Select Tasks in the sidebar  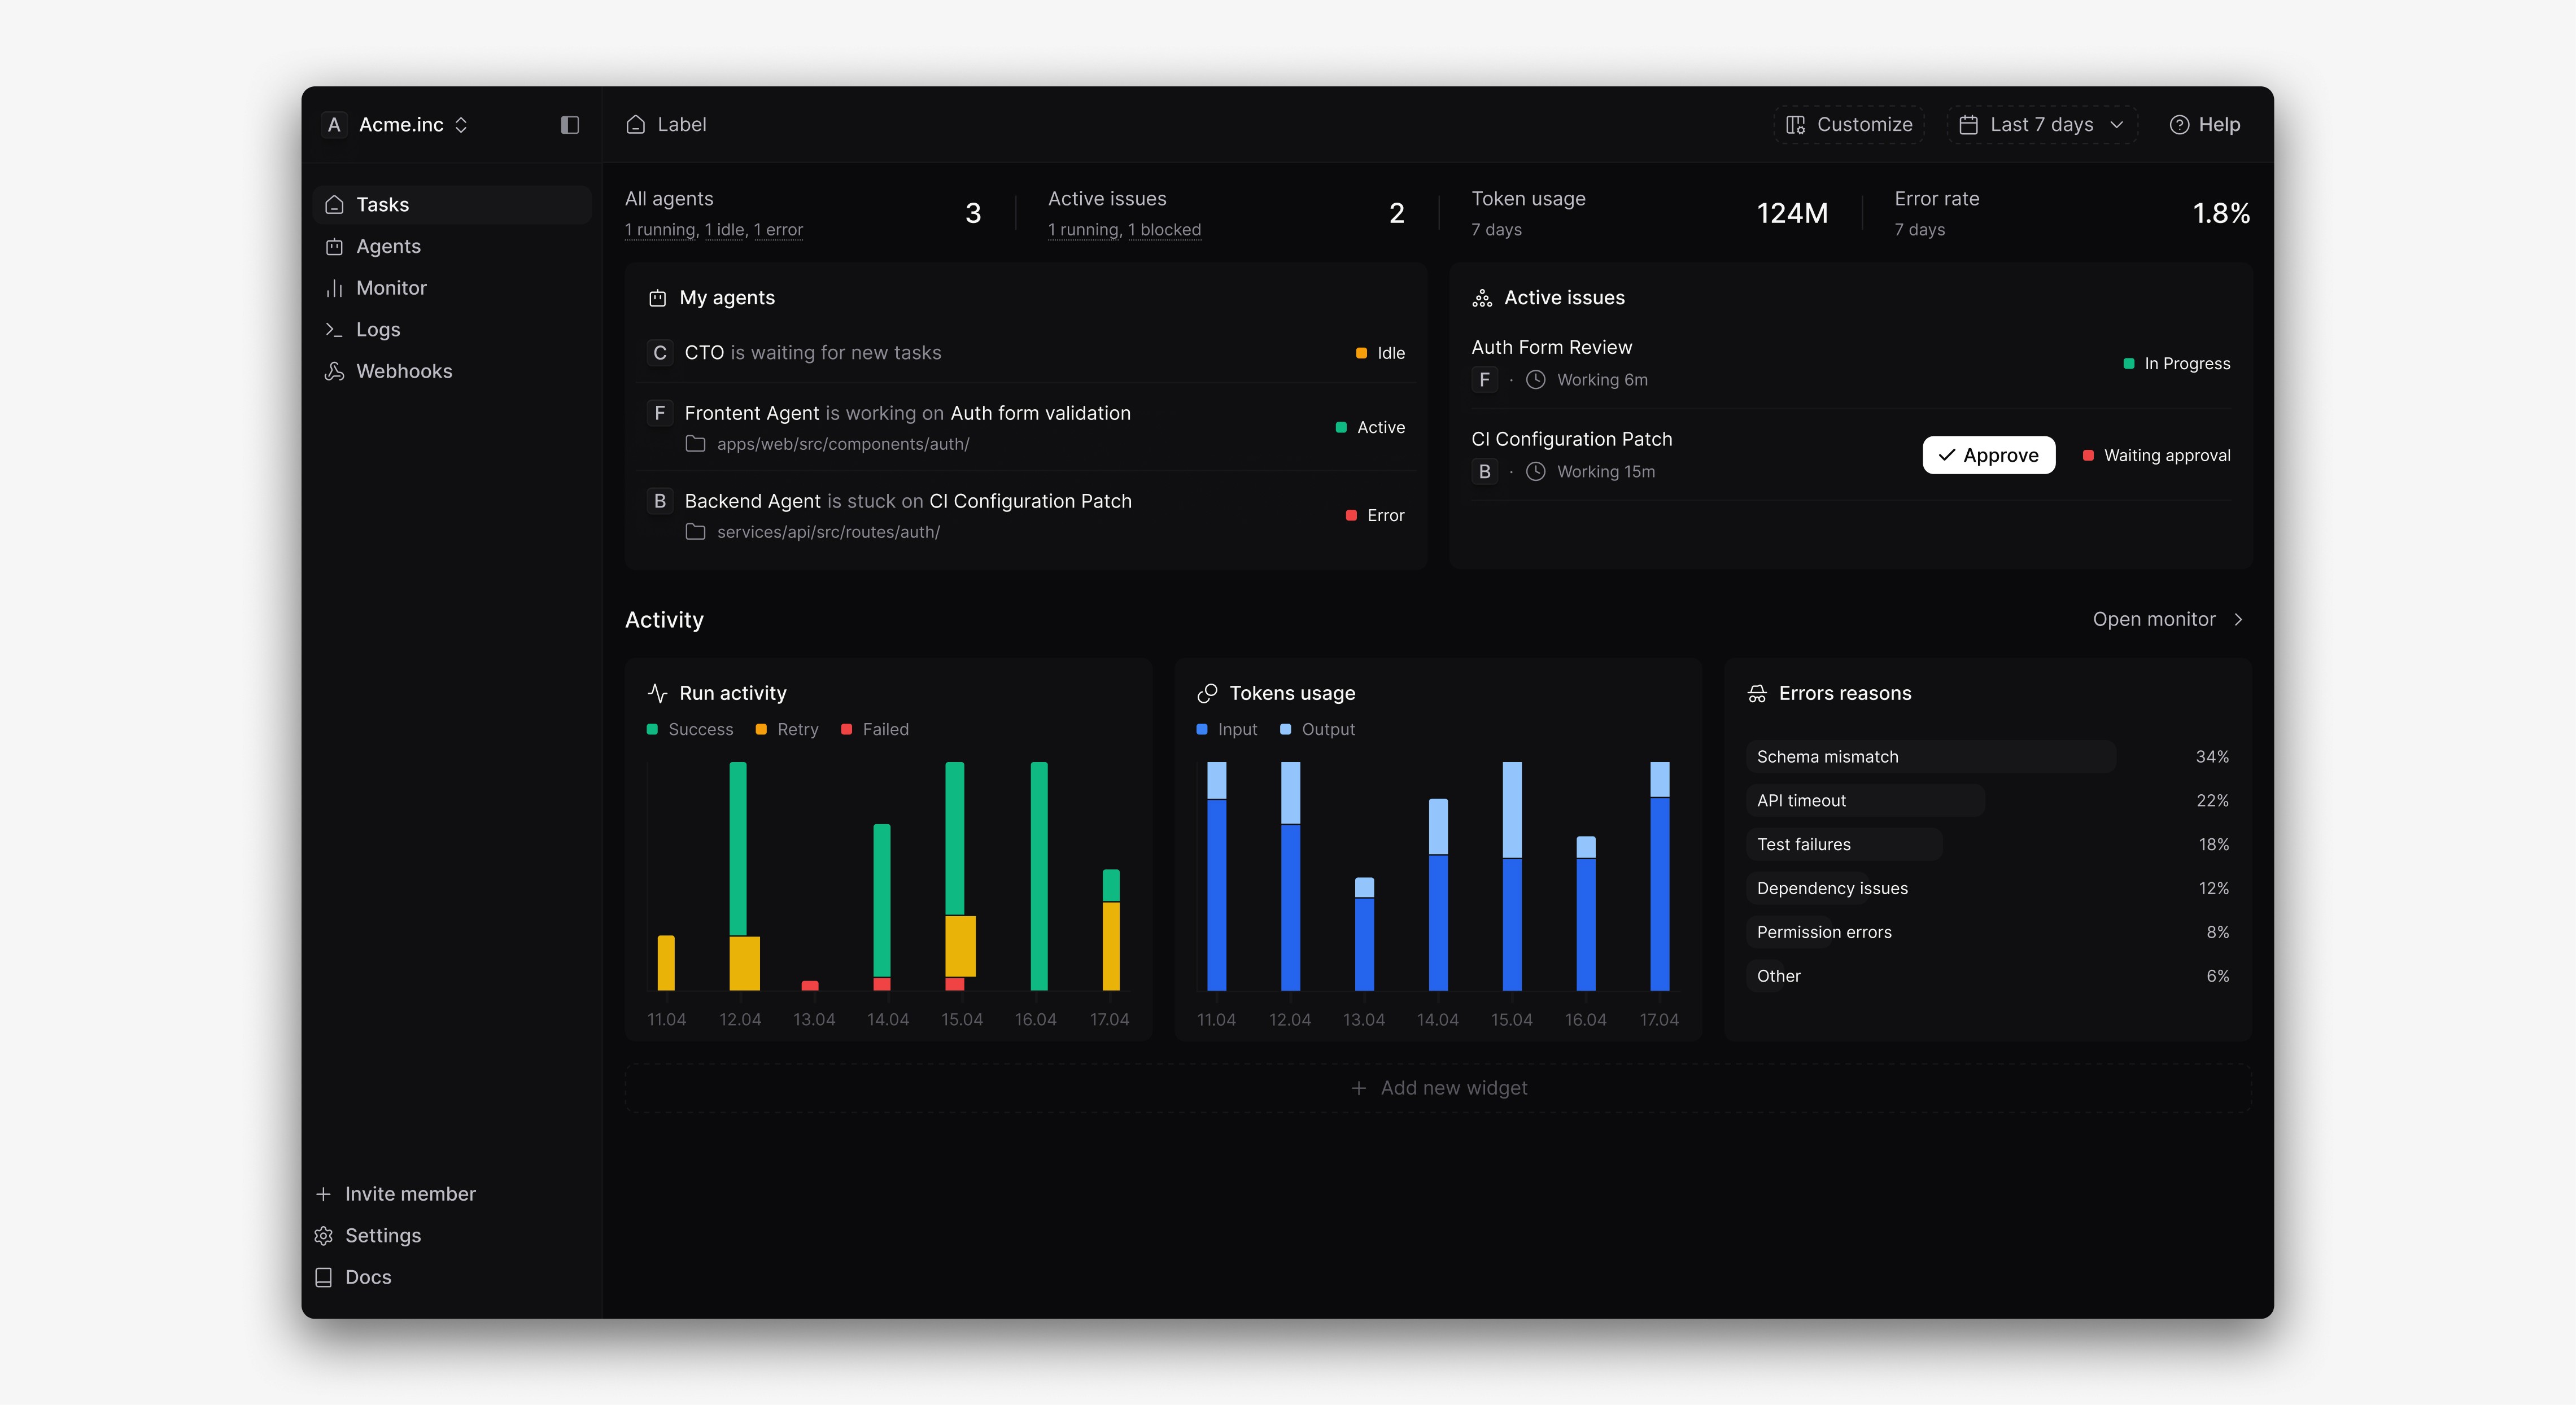[x=382, y=205]
